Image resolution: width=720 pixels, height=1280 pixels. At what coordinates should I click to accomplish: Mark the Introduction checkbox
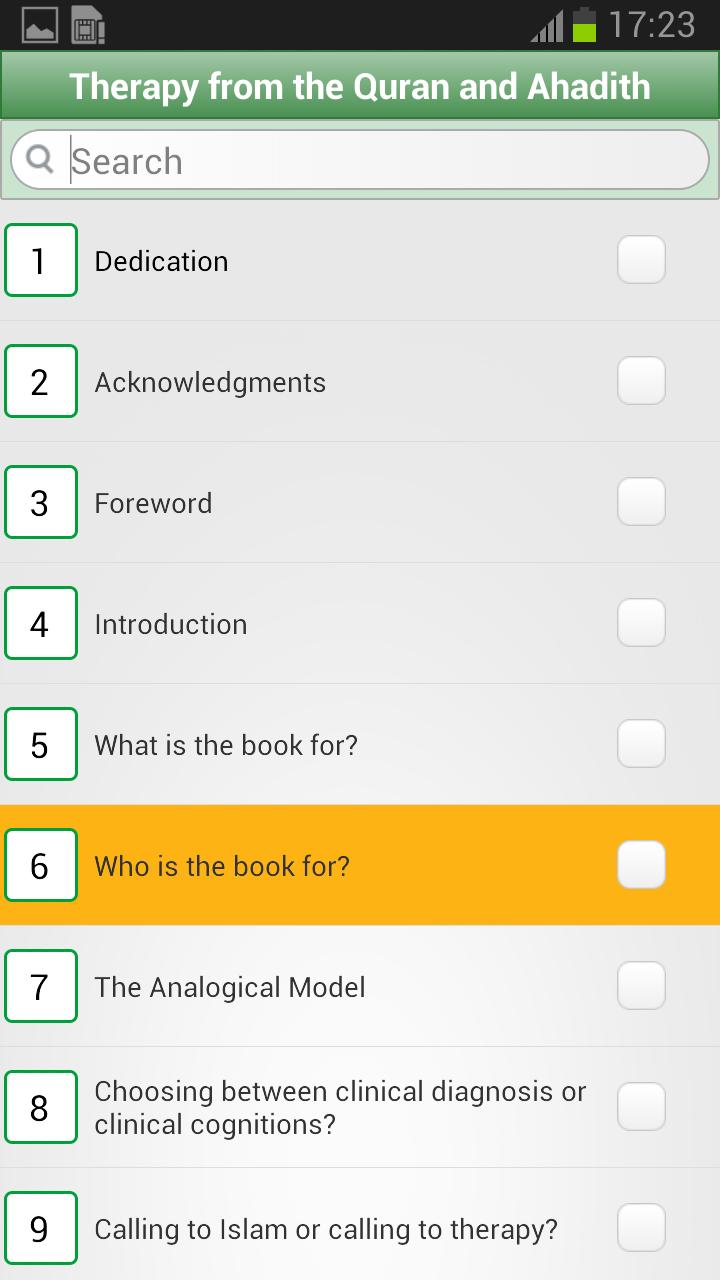click(x=641, y=623)
